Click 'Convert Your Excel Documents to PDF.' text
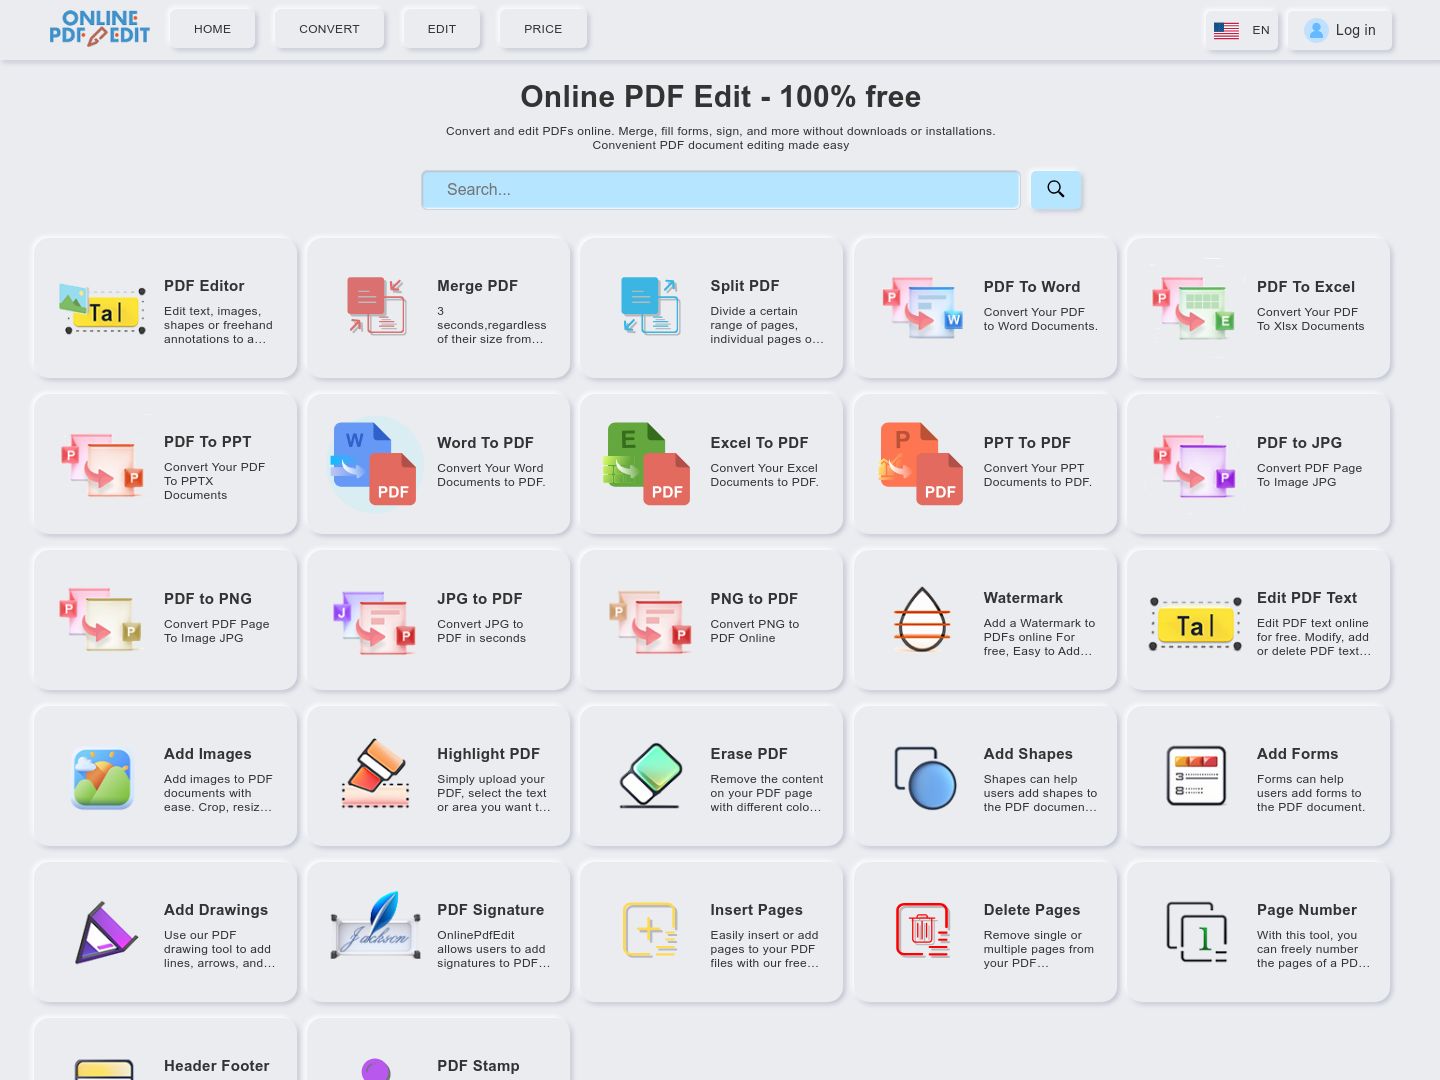This screenshot has width=1440, height=1080. click(x=765, y=475)
